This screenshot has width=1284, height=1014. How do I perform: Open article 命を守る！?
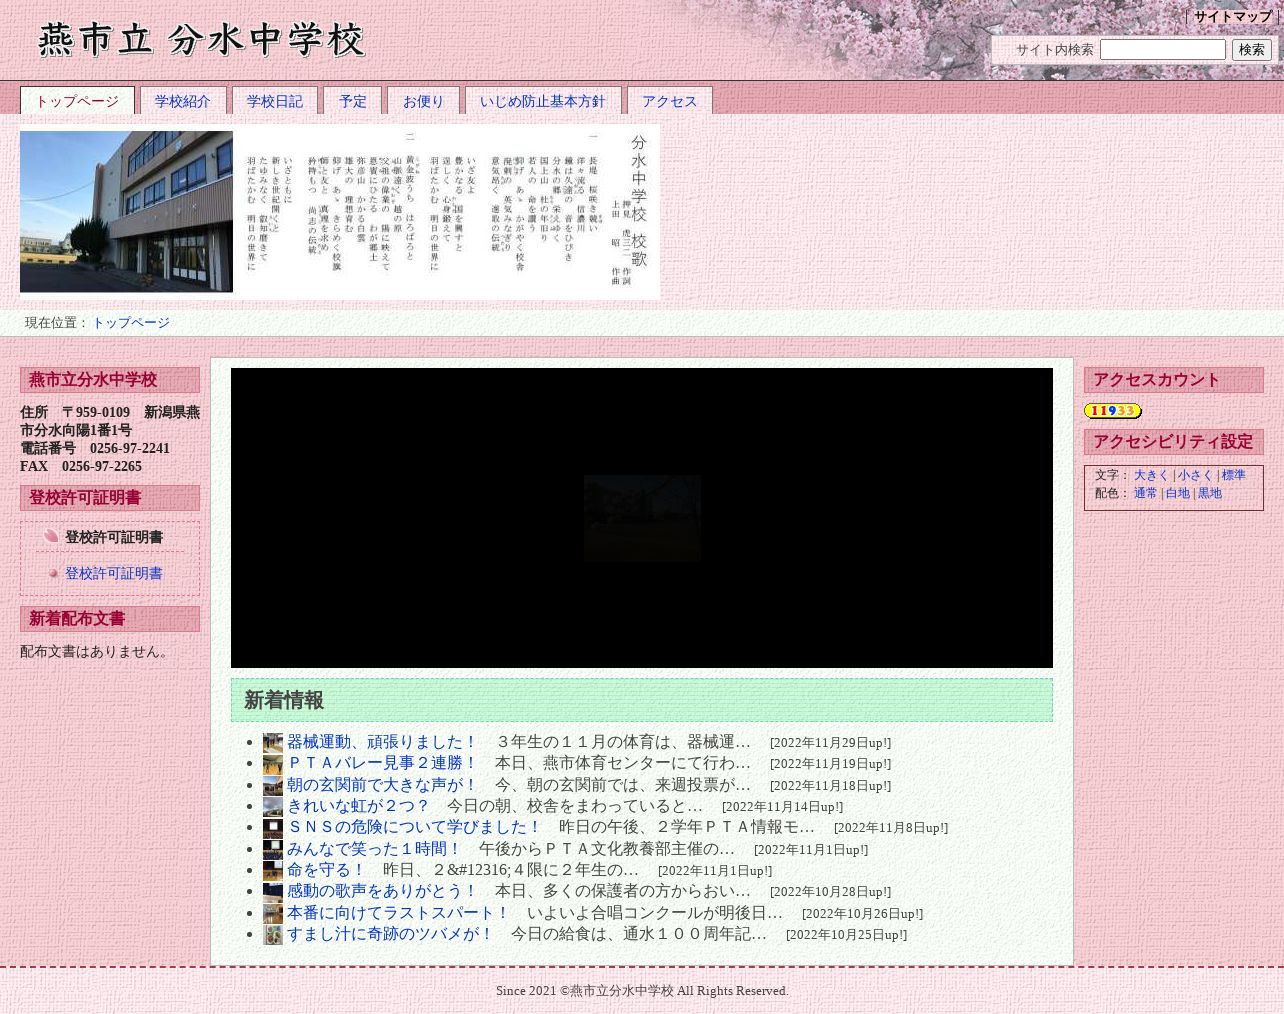[327, 870]
